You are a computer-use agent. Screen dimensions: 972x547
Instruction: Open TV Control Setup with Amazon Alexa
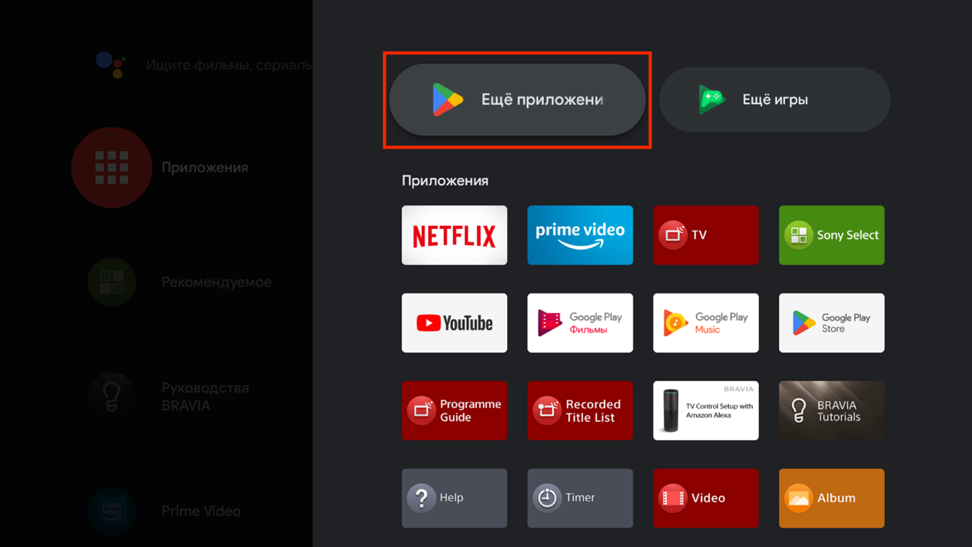(706, 411)
